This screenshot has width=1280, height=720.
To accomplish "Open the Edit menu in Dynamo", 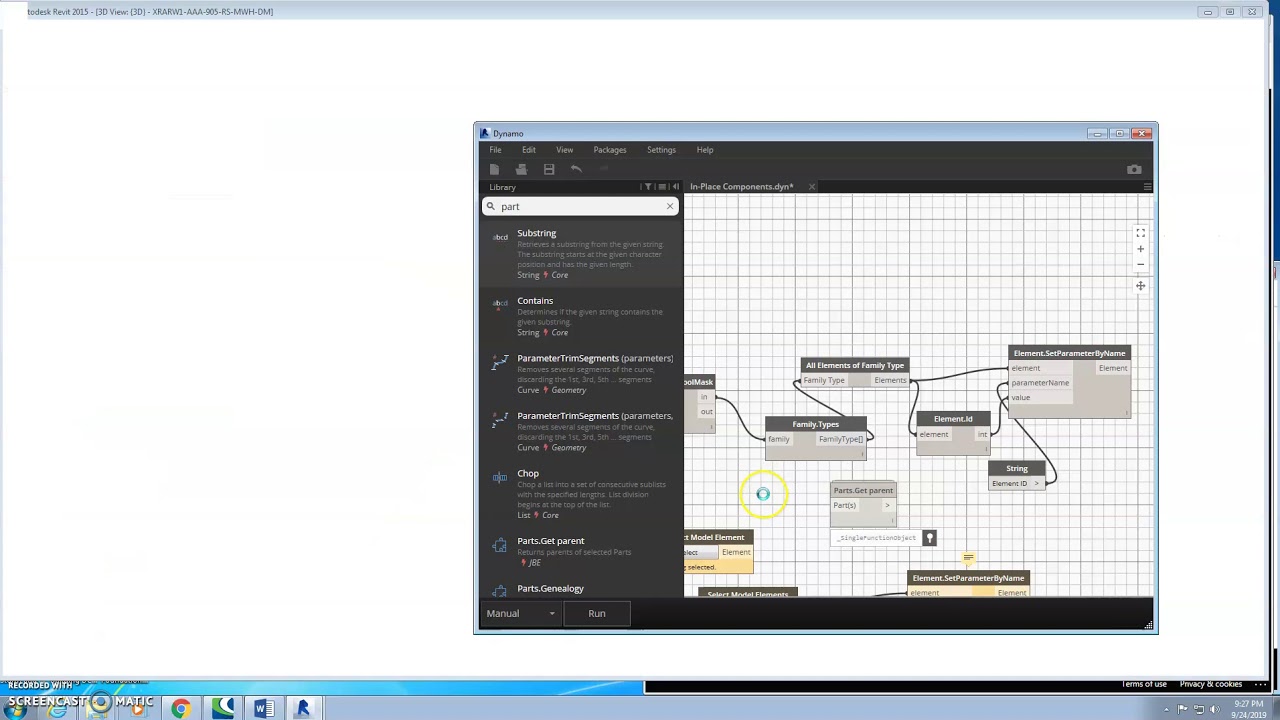I will pos(529,150).
